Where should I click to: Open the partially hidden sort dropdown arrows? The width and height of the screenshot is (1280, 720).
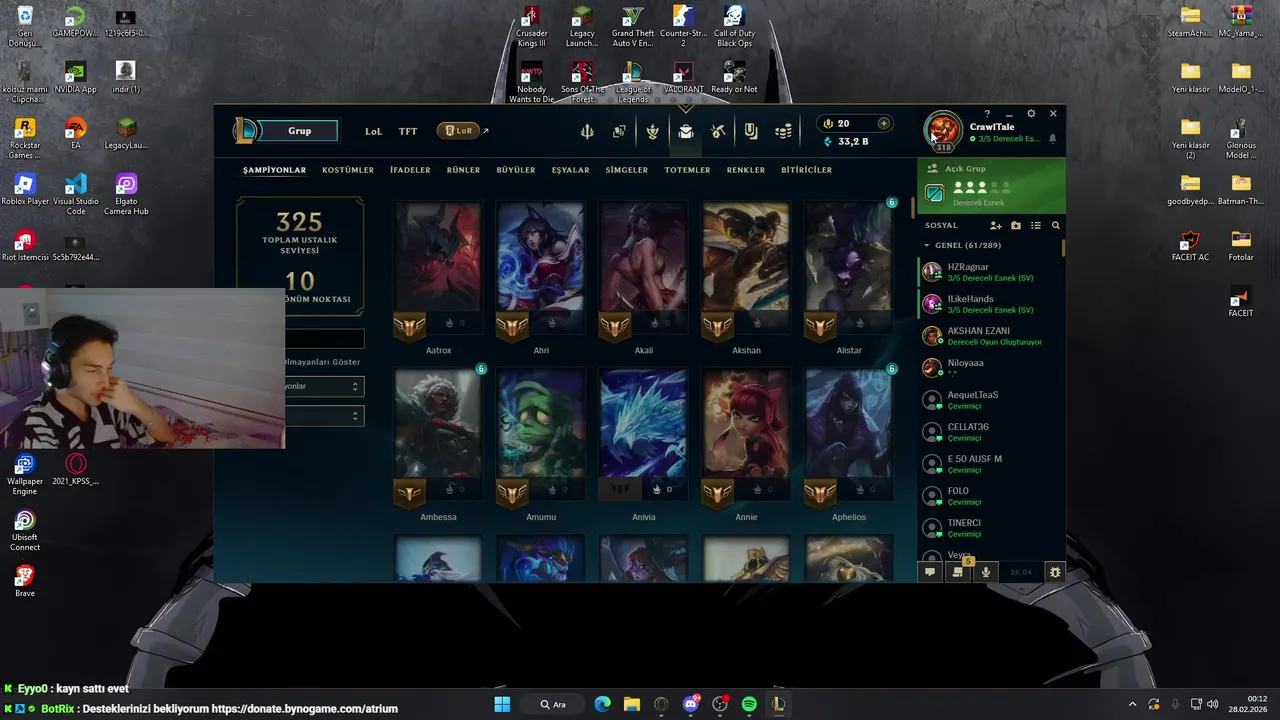pyautogui.click(x=355, y=386)
